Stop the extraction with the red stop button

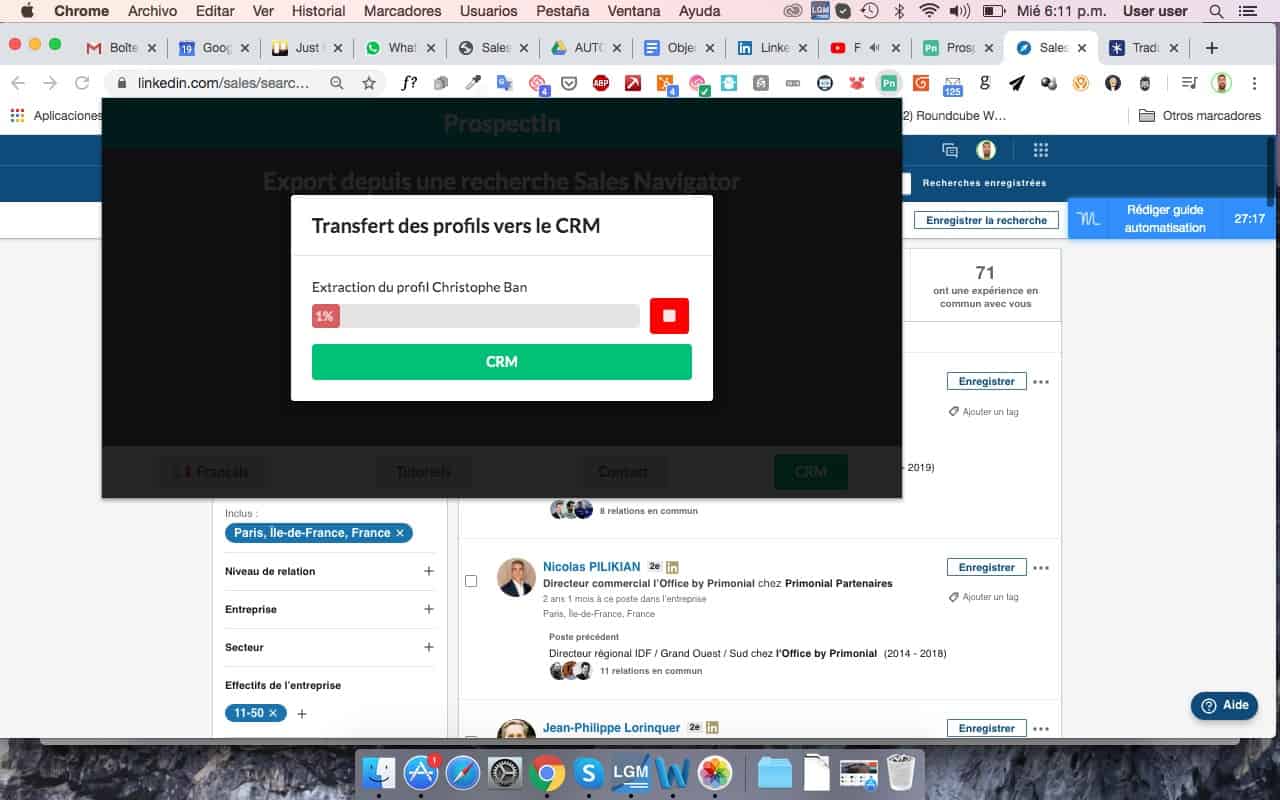669,316
